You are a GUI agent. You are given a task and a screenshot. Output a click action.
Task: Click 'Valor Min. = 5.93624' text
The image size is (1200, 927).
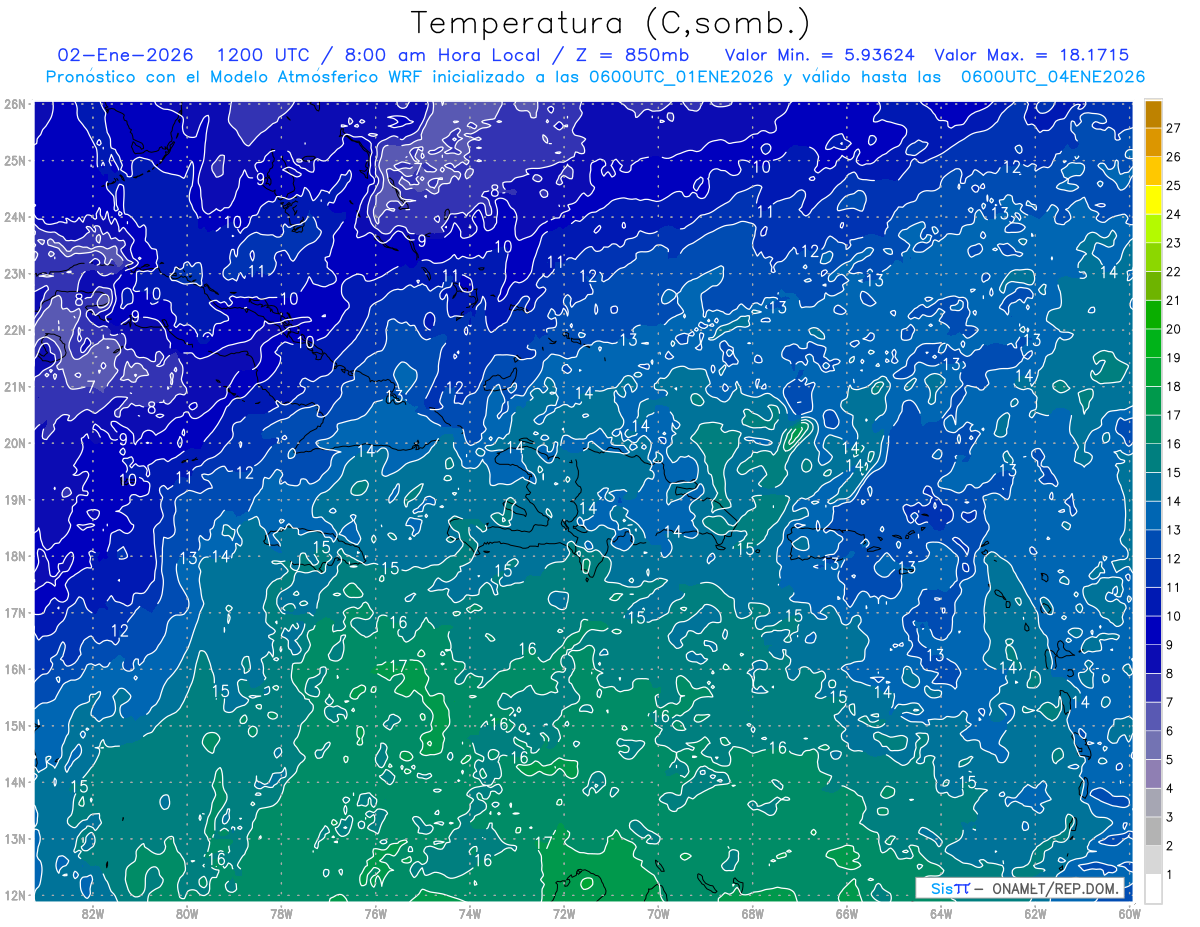click(x=820, y=54)
